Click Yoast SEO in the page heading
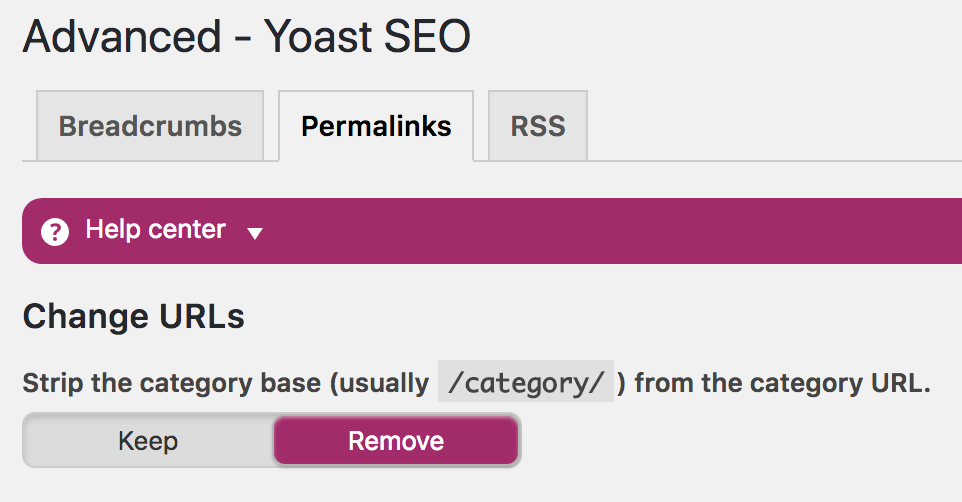Viewport: 962px width, 502px height. point(367,36)
